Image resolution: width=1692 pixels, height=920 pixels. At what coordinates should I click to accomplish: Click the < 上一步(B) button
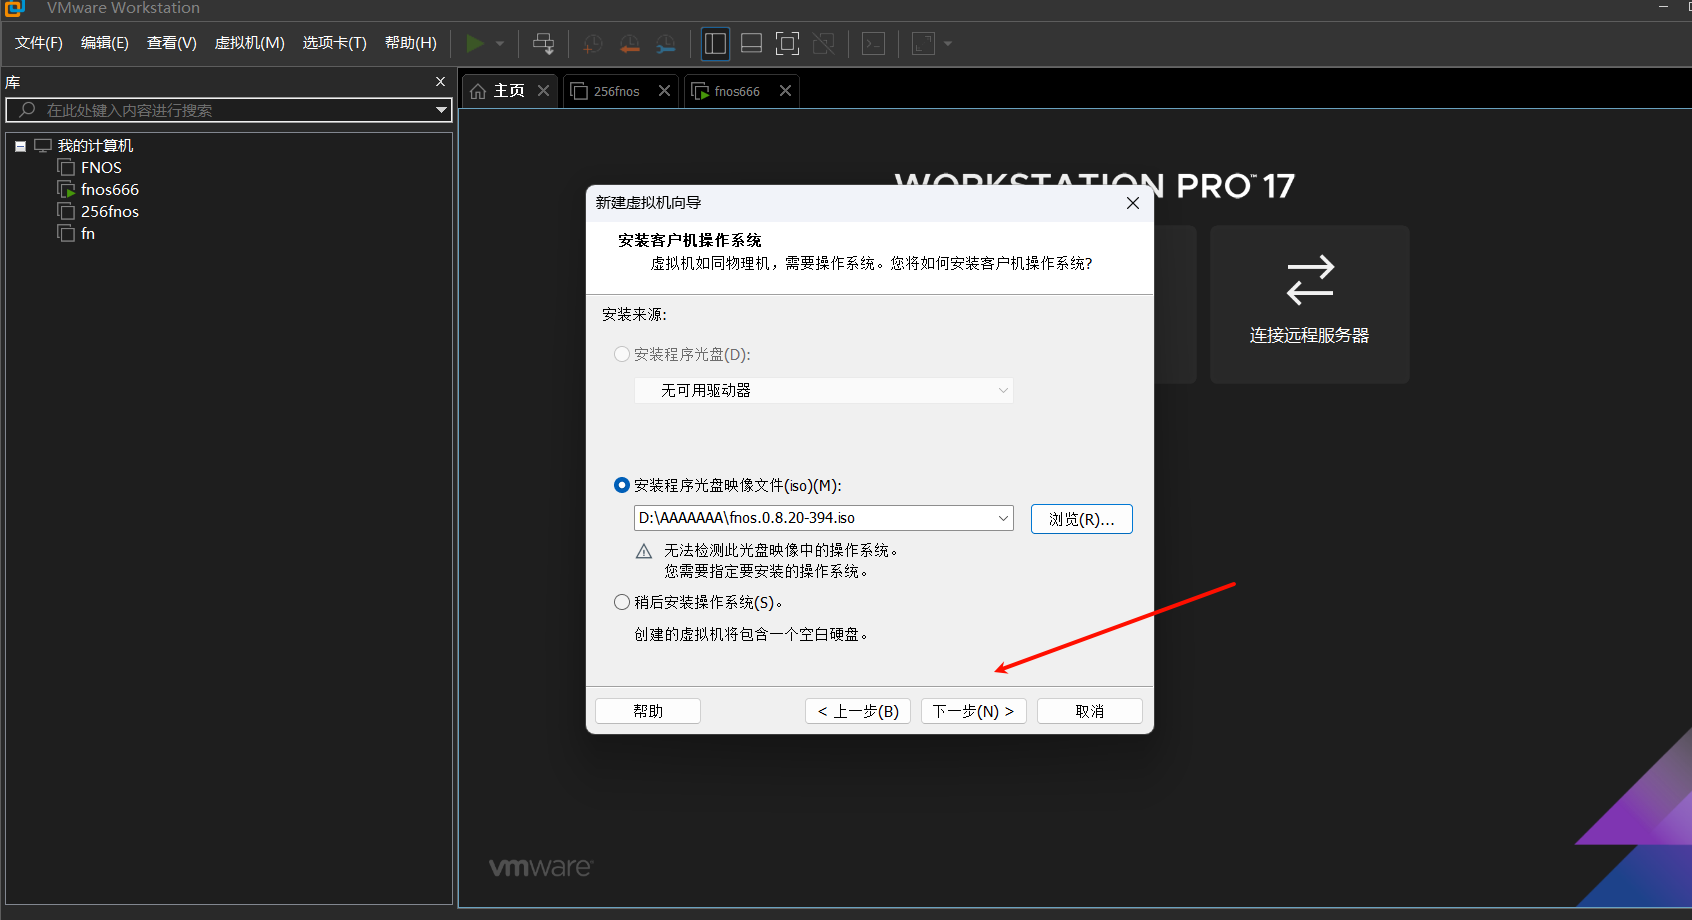858,711
